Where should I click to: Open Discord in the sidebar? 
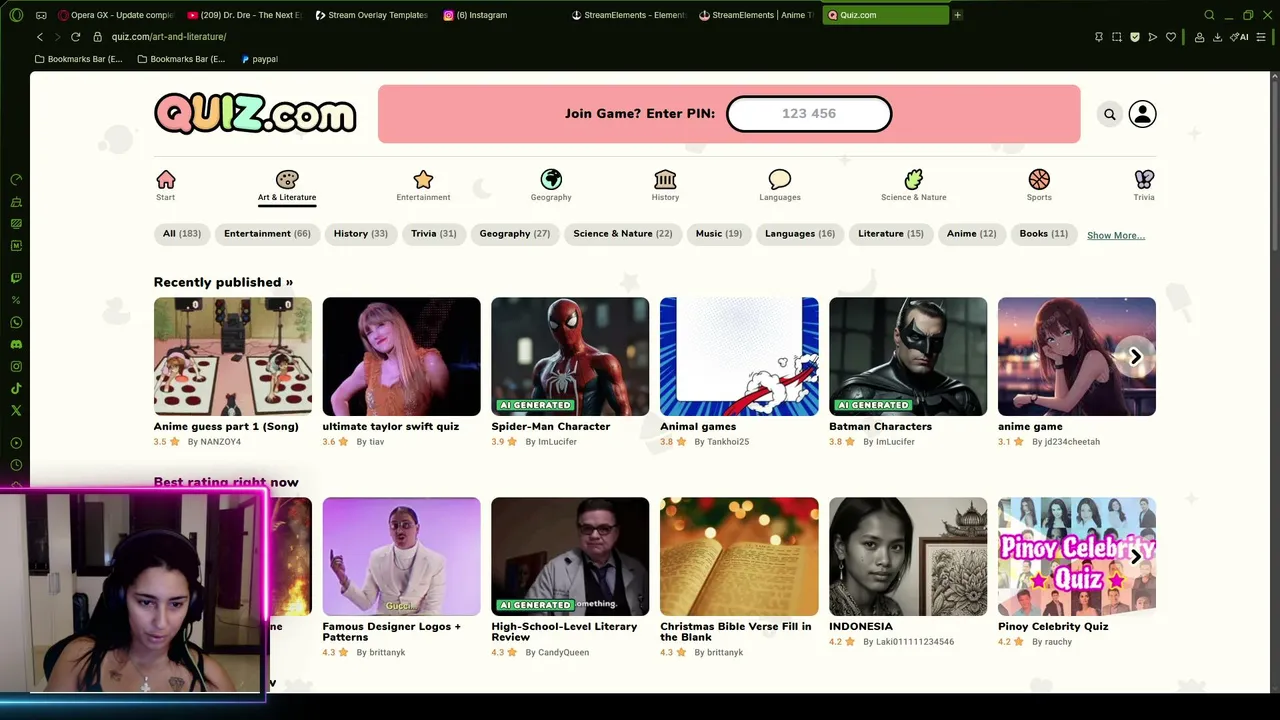point(16,344)
